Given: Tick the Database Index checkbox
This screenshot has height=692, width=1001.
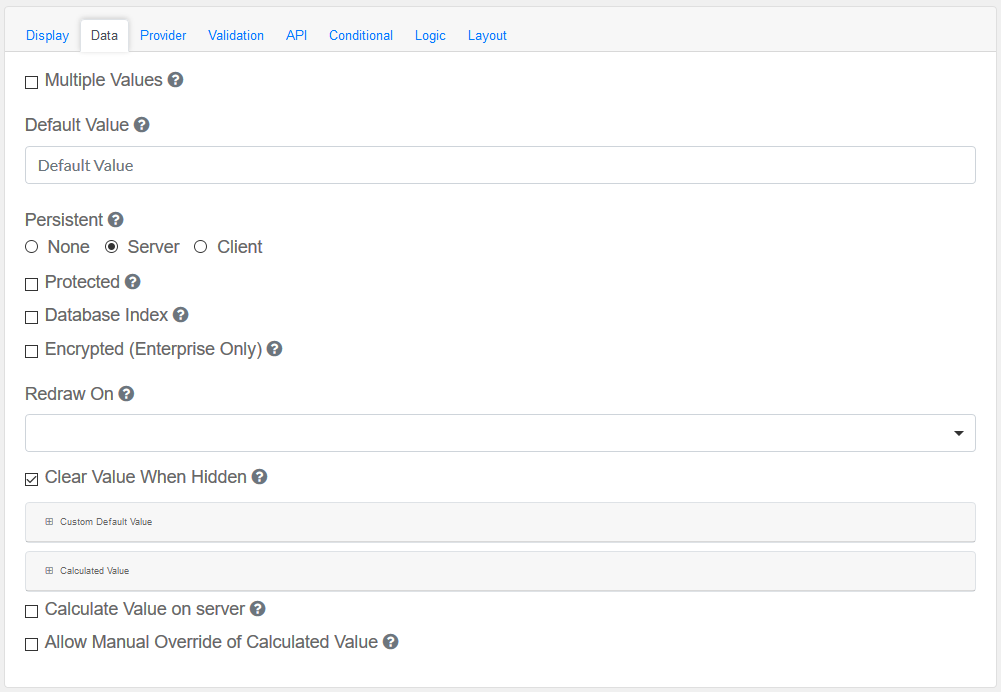Looking at the screenshot, I should pos(32,317).
